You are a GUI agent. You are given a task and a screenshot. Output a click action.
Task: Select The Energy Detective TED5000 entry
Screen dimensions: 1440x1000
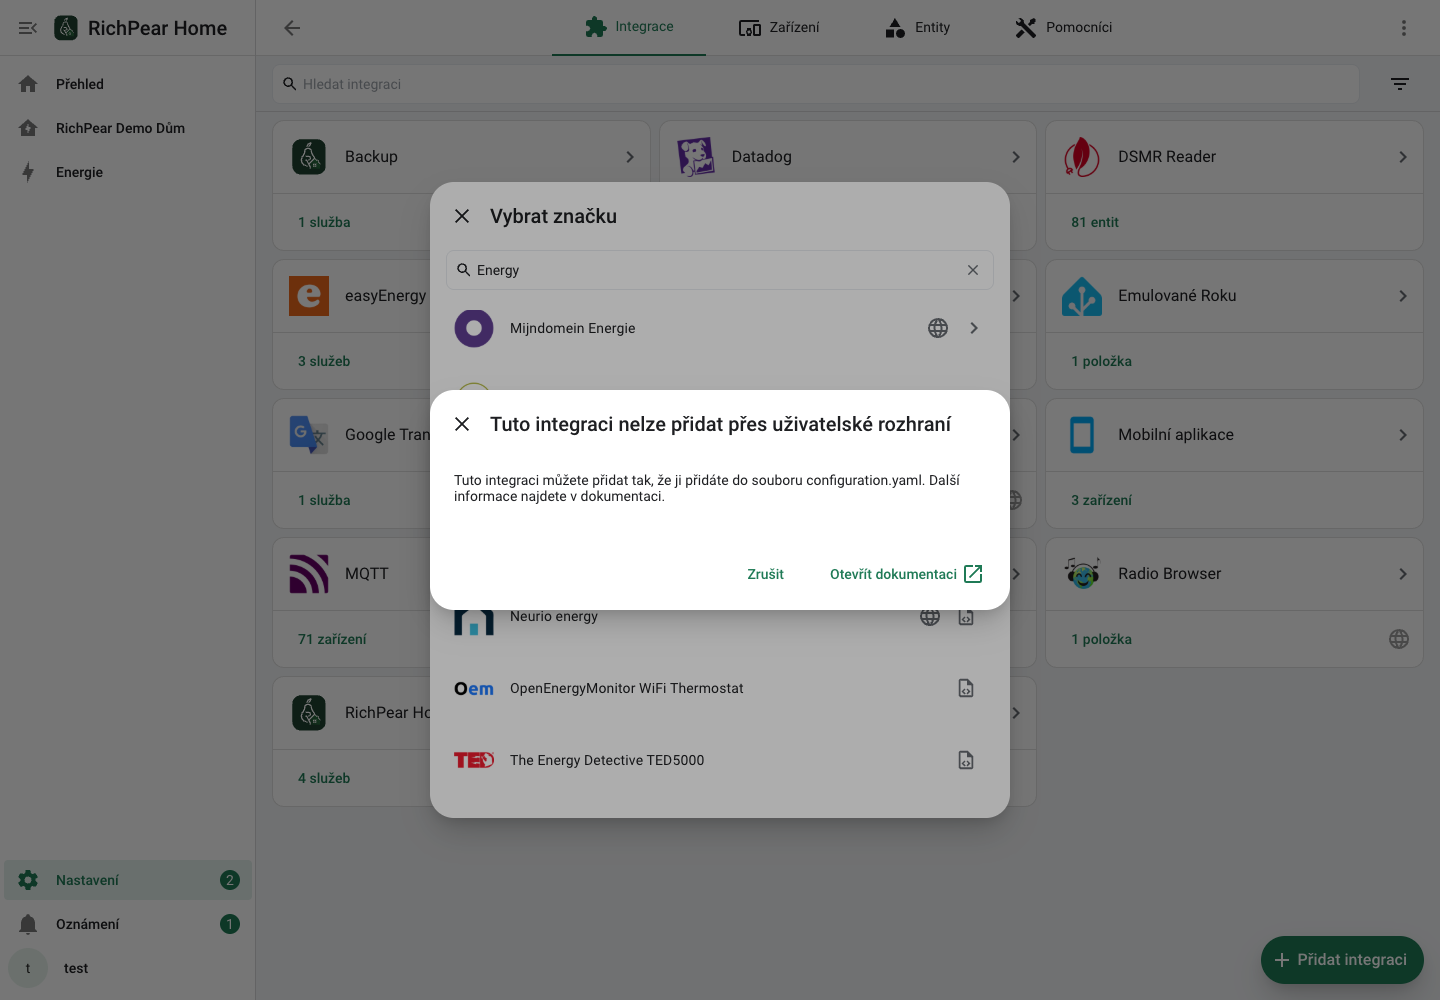pos(720,760)
